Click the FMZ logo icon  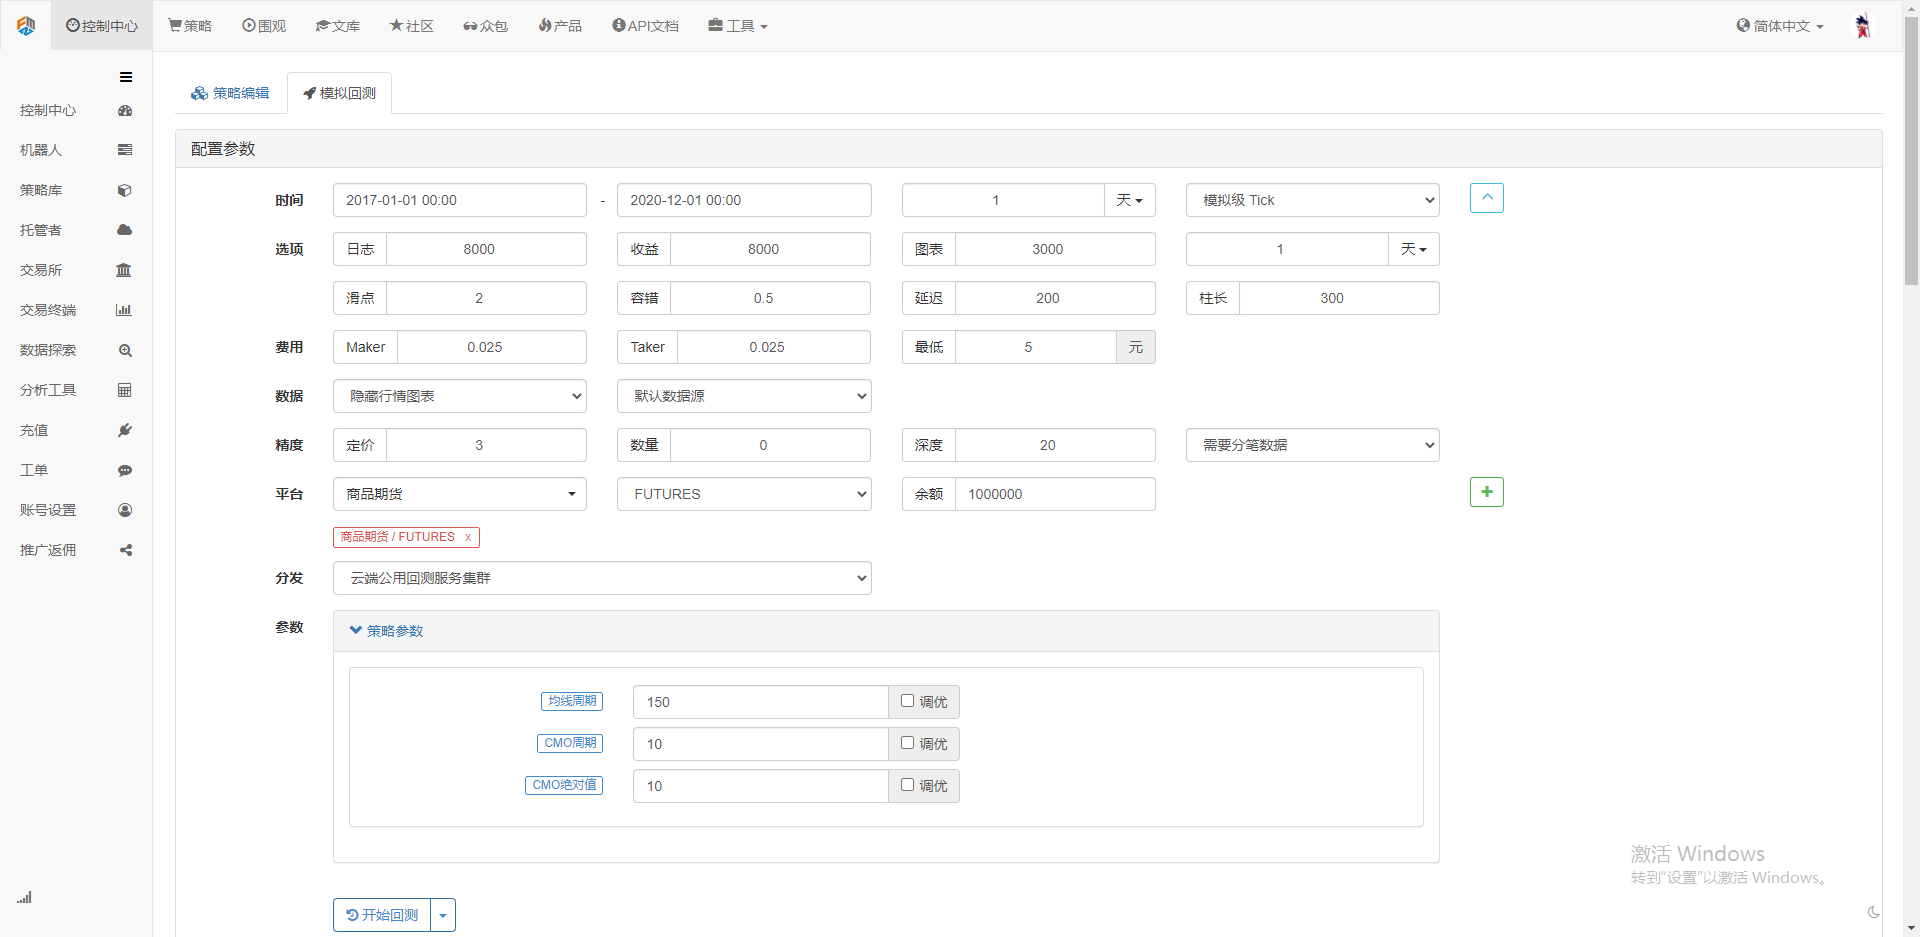point(26,26)
